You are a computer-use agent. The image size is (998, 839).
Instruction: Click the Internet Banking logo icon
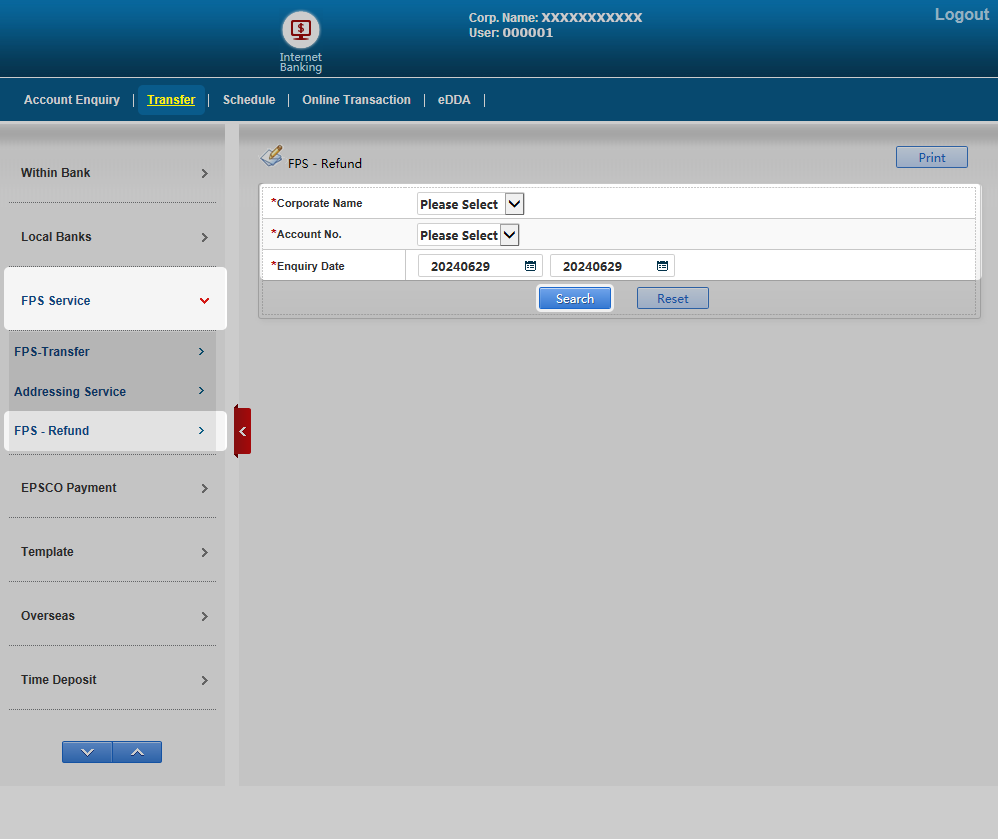pos(301,31)
